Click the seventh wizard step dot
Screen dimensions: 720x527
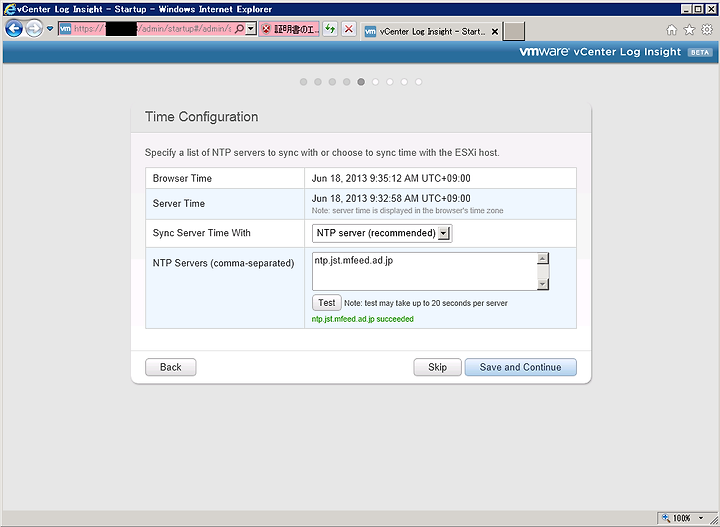coord(390,82)
